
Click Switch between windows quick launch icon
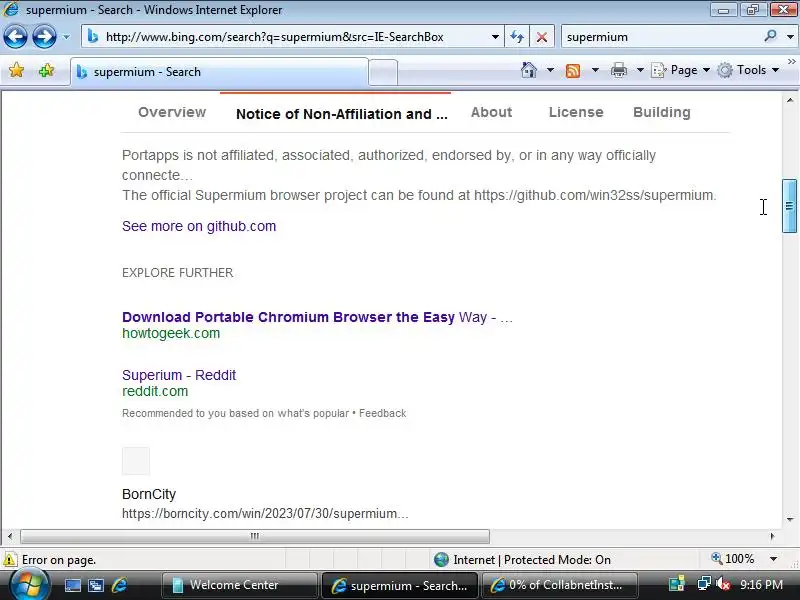pyautogui.click(x=96, y=585)
